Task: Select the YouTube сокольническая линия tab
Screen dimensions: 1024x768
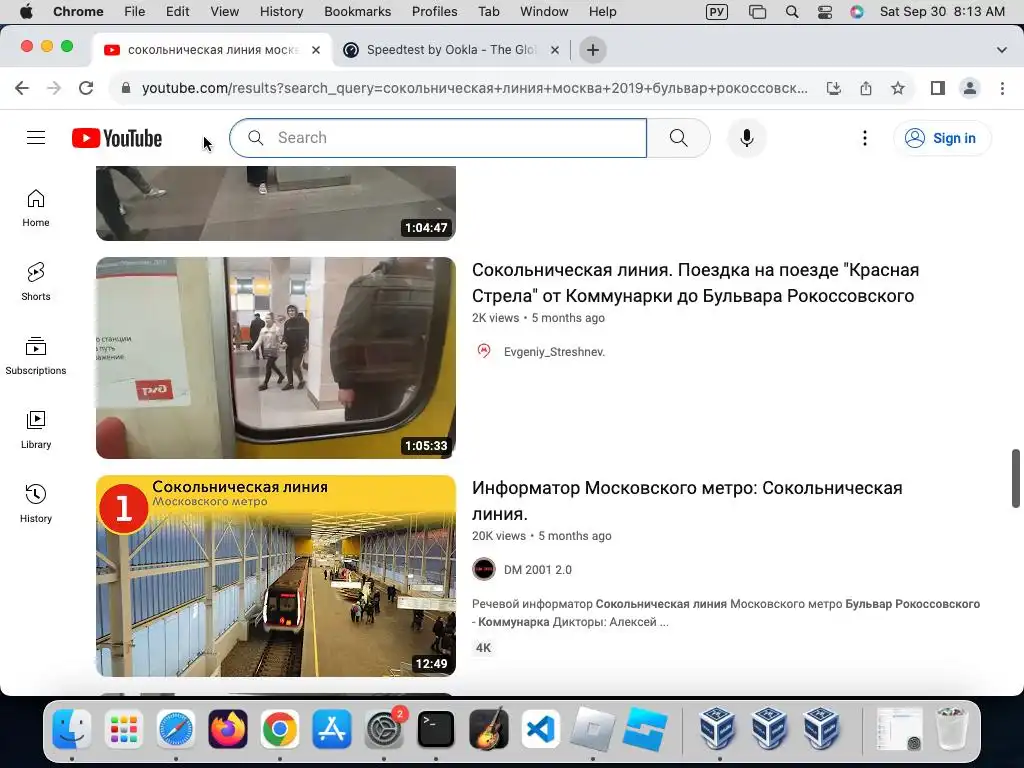Action: (212, 50)
